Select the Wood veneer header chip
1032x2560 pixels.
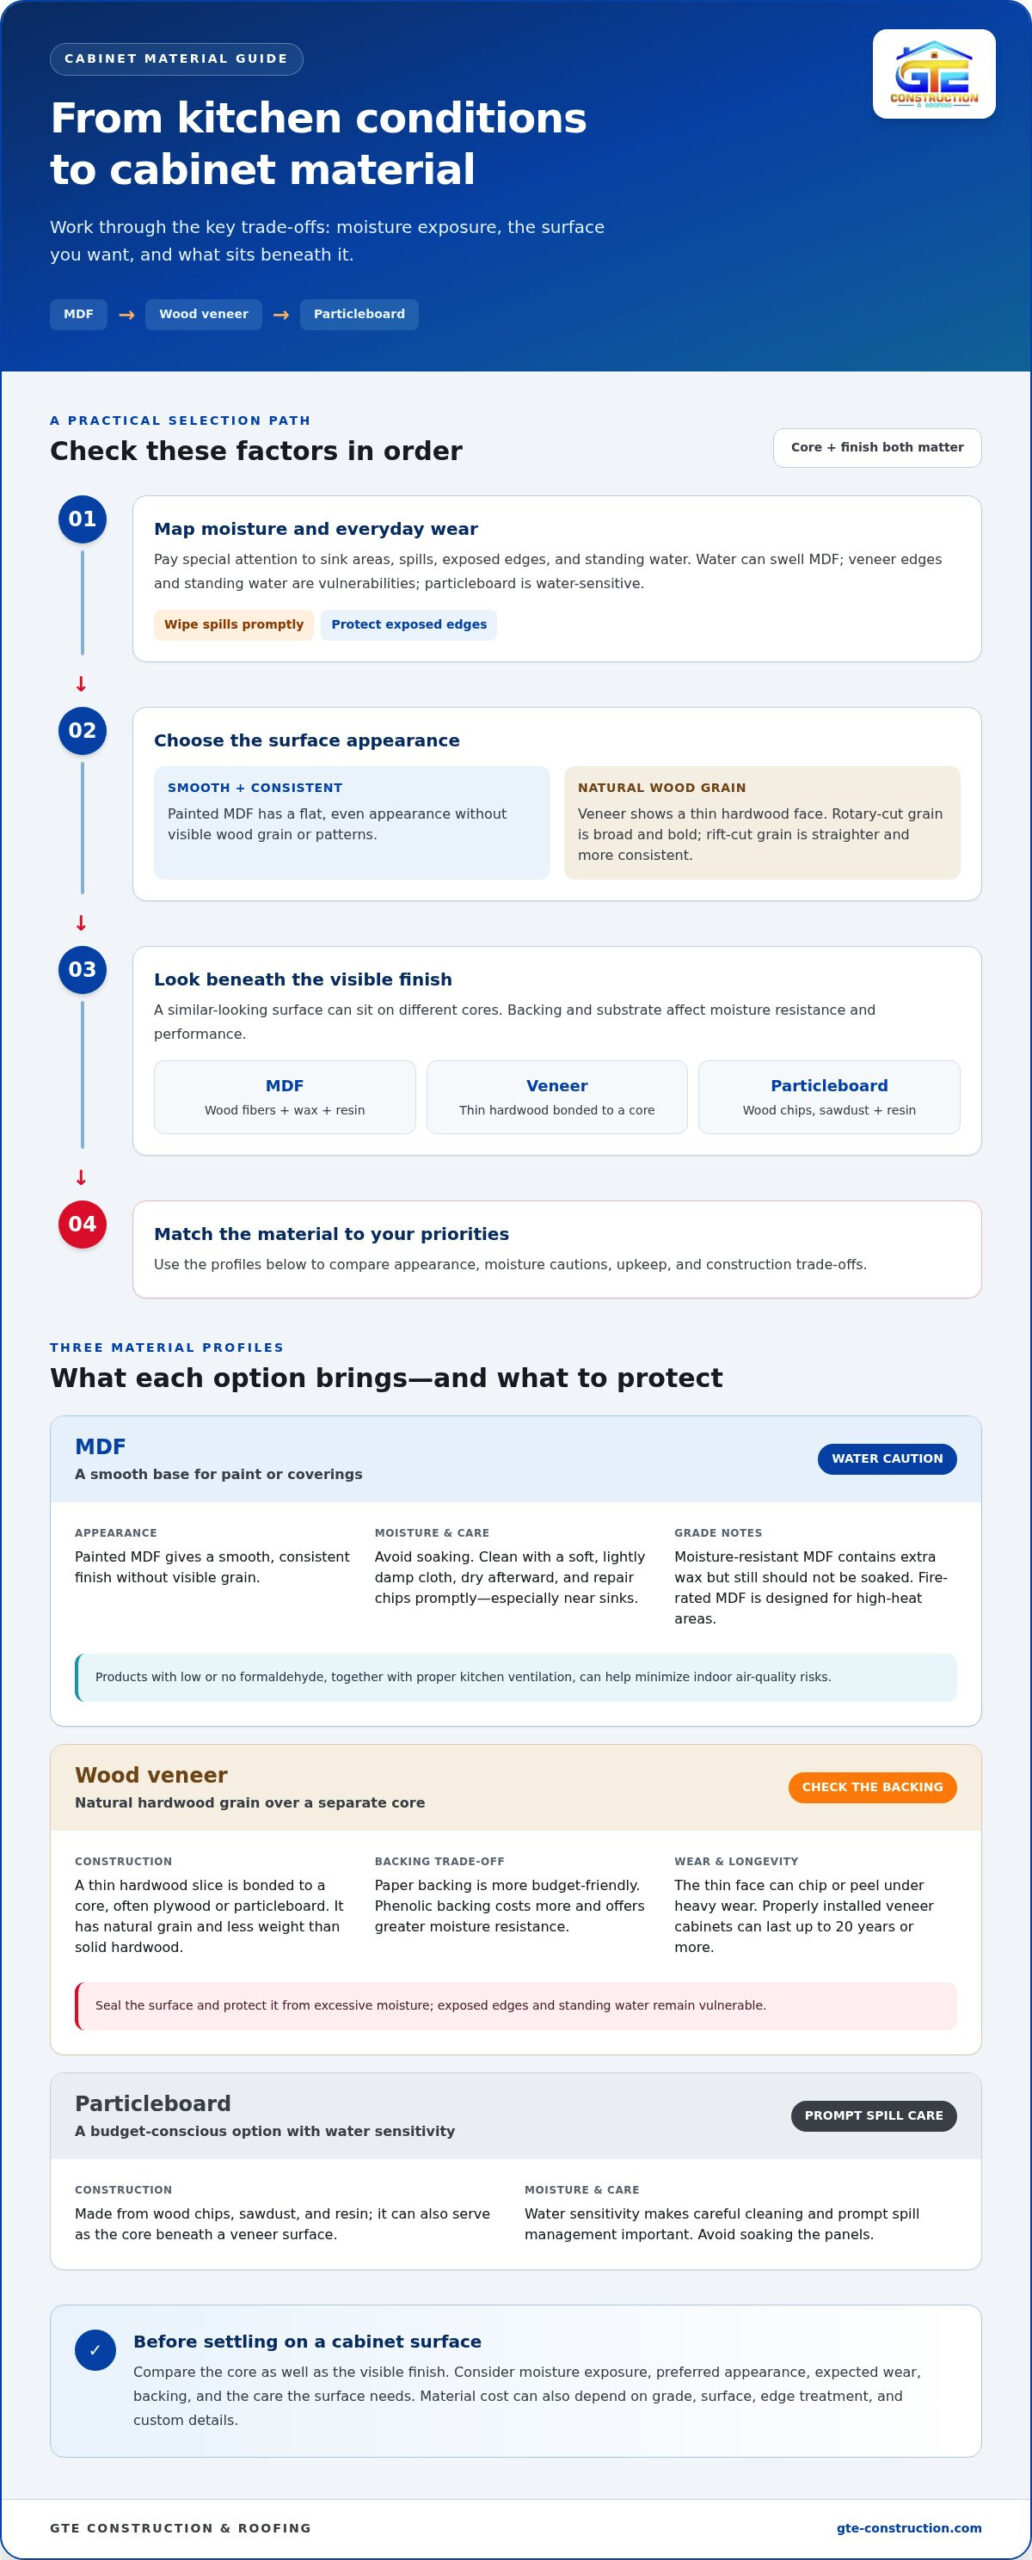[x=204, y=314]
